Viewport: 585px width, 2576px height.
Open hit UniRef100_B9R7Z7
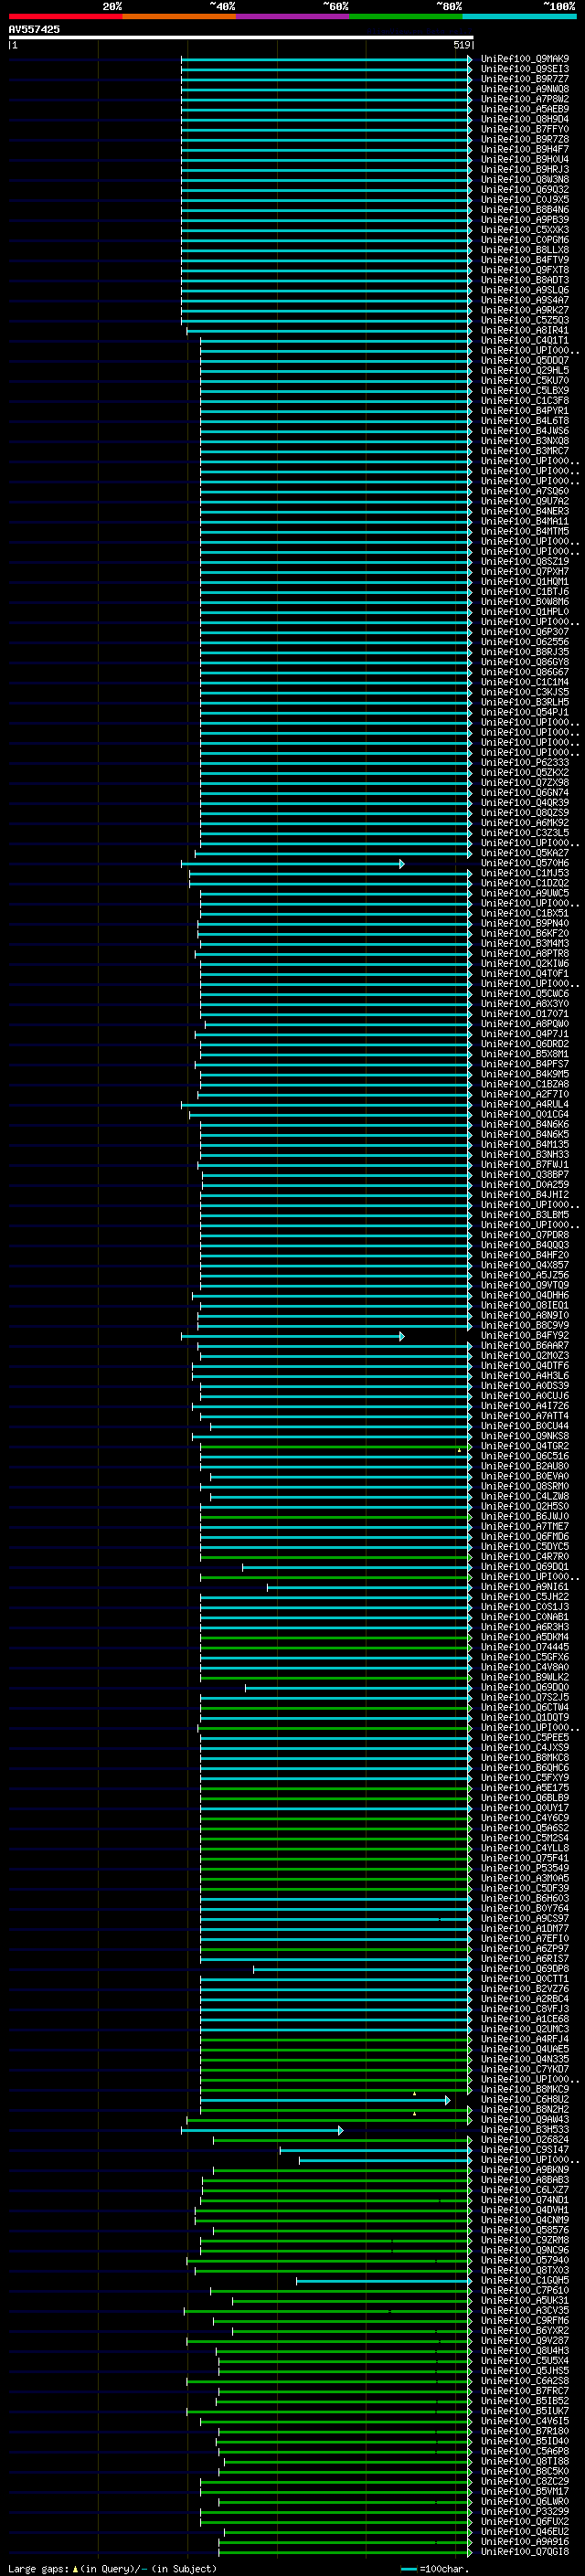(524, 79)
